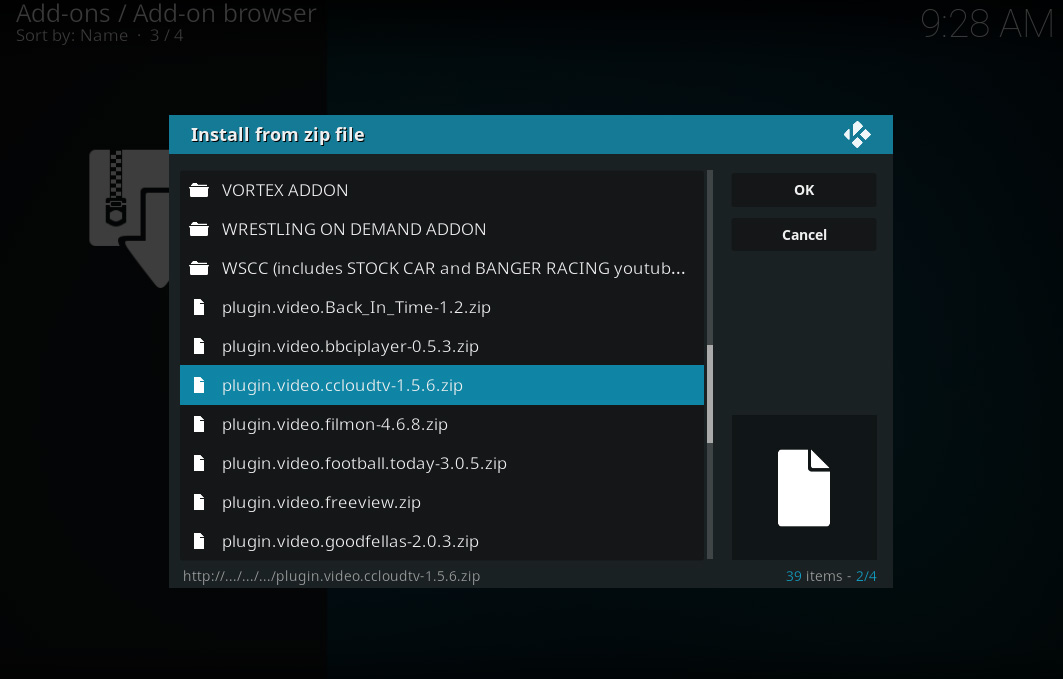Click the zip install icon behind the dialog

coord(129,218)
